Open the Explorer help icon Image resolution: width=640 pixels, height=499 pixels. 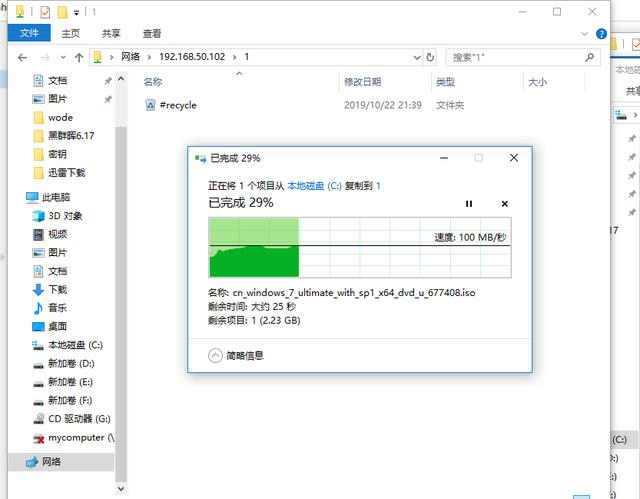pyautogui.click(x=601, y=34)
